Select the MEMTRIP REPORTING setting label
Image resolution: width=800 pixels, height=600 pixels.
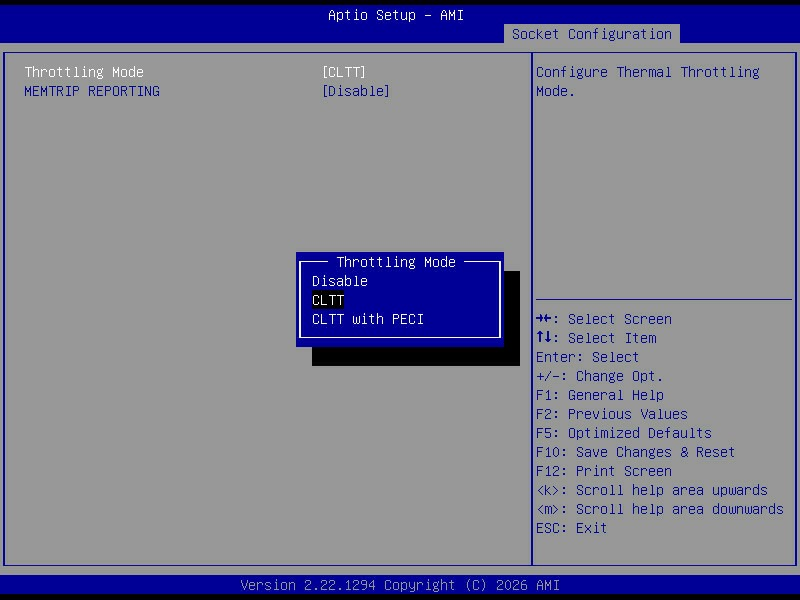point(92,91)
